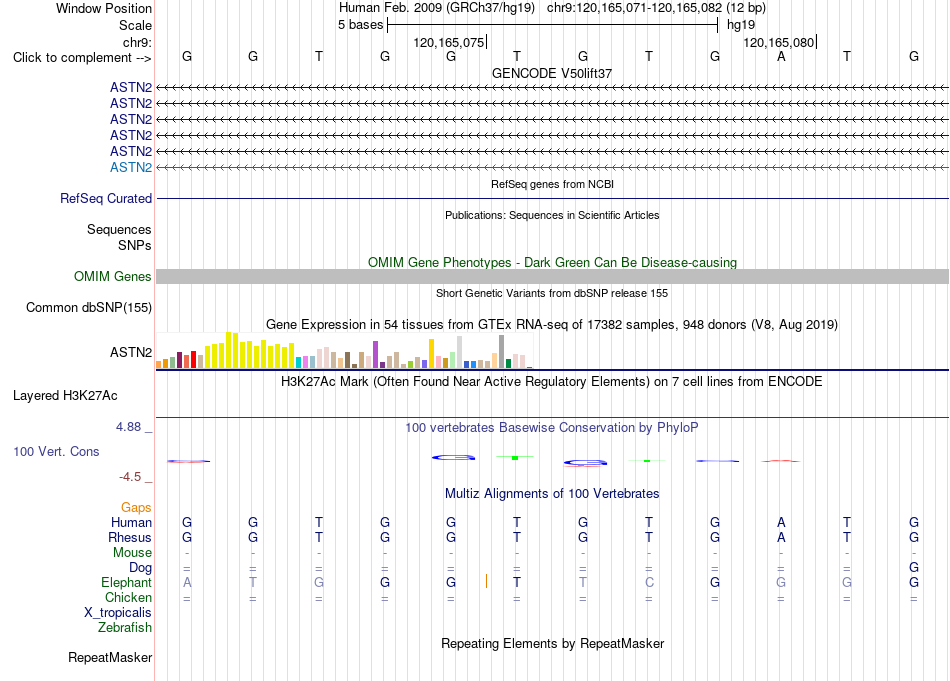
Task: Click the 100 Vert. Cons label
Action: [x=56, y=451]
